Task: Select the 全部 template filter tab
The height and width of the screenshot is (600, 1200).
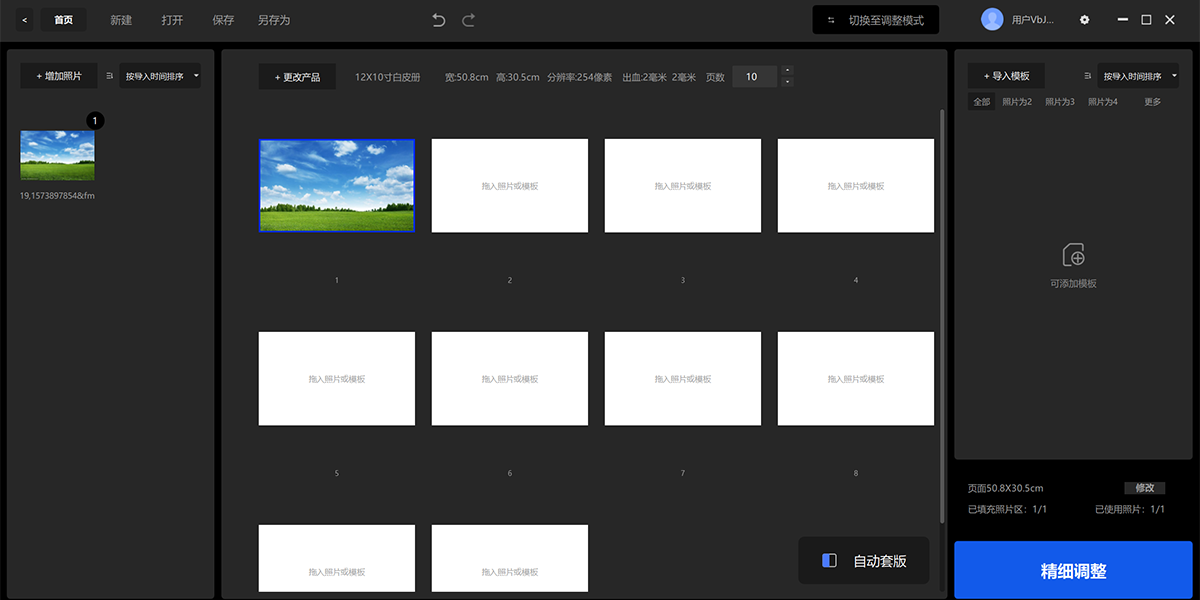Action: [x=981, y=102]
